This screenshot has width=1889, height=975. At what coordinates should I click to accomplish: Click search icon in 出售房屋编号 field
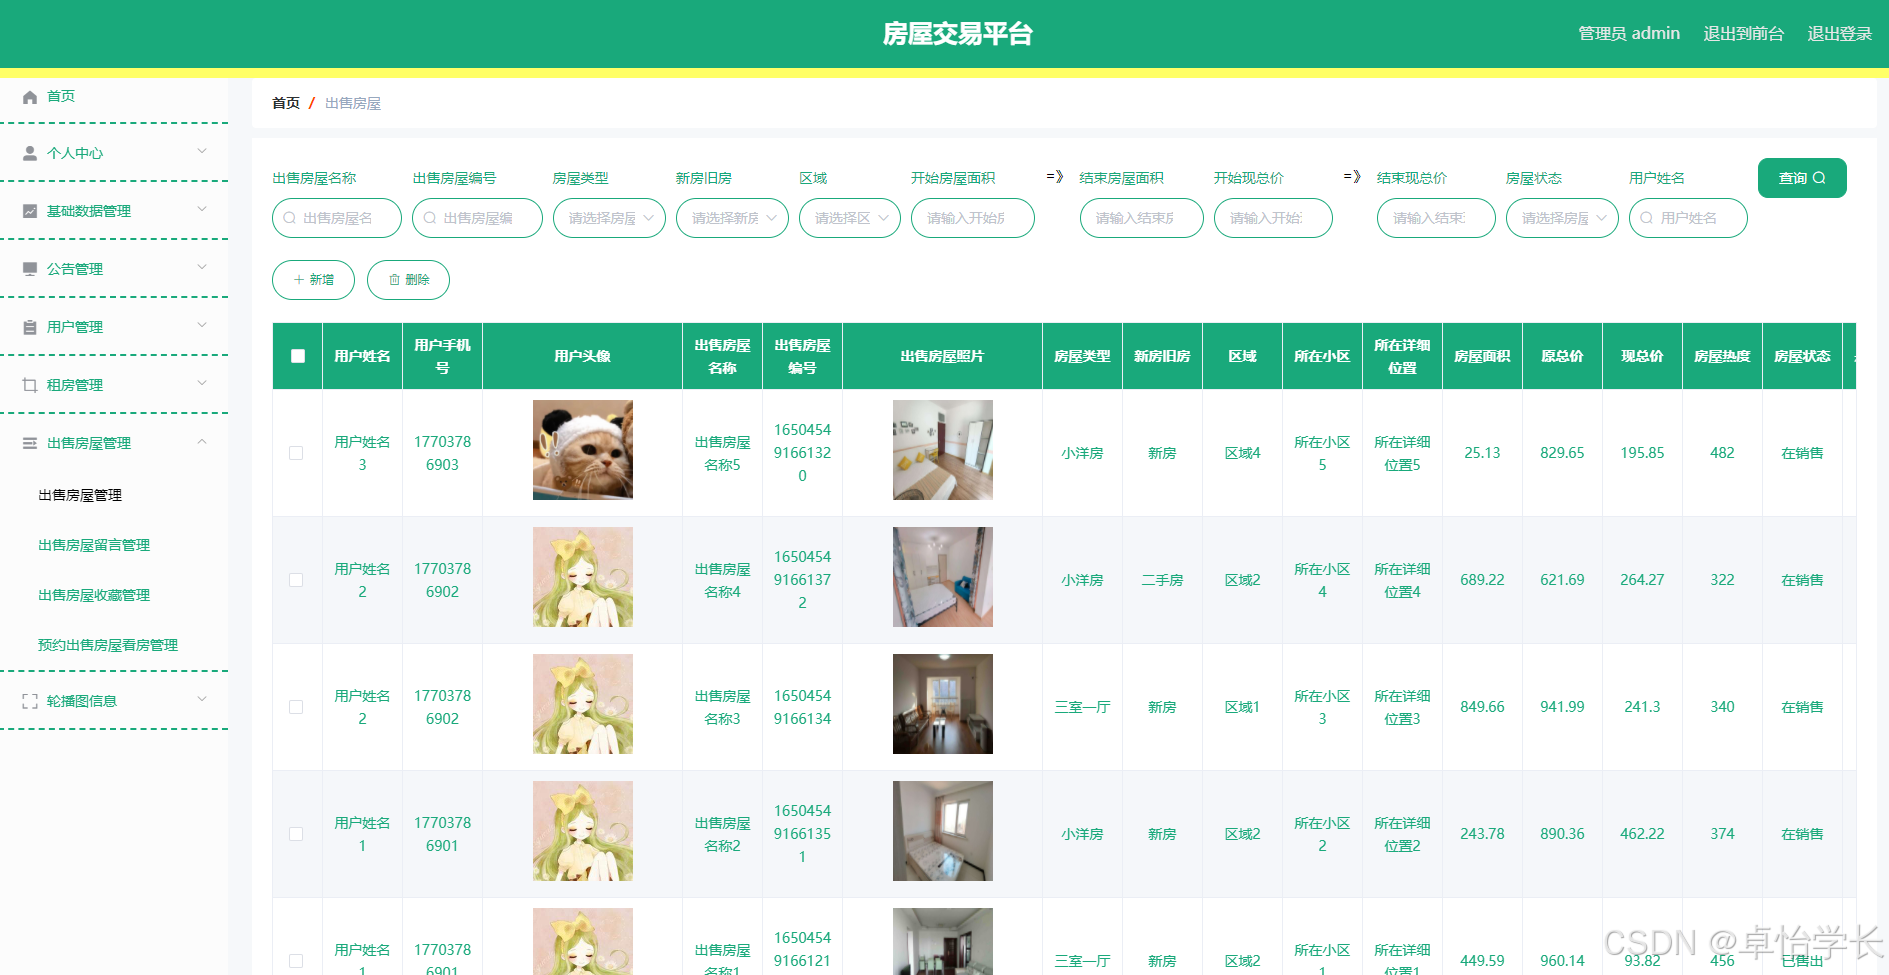(x=430, y=218)
